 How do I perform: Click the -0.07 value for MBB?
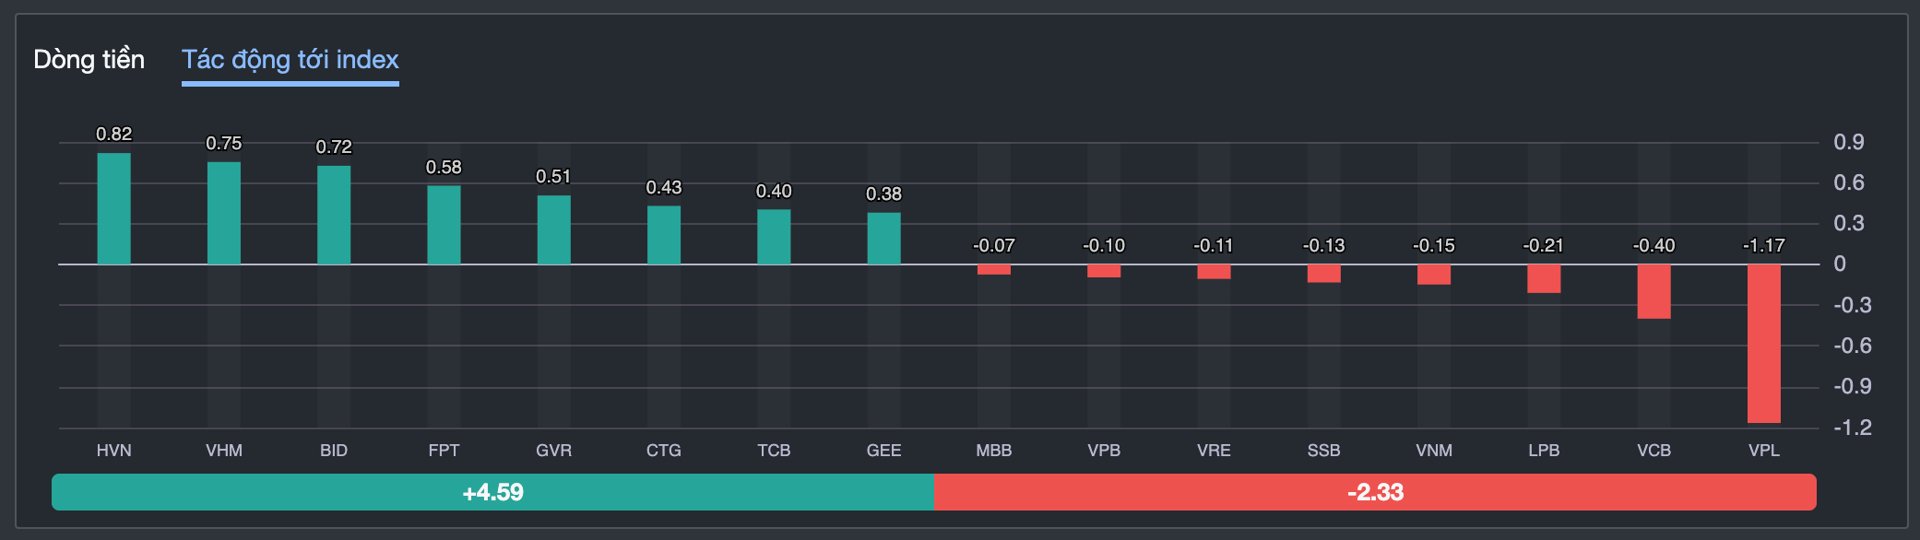coord(994,245)
